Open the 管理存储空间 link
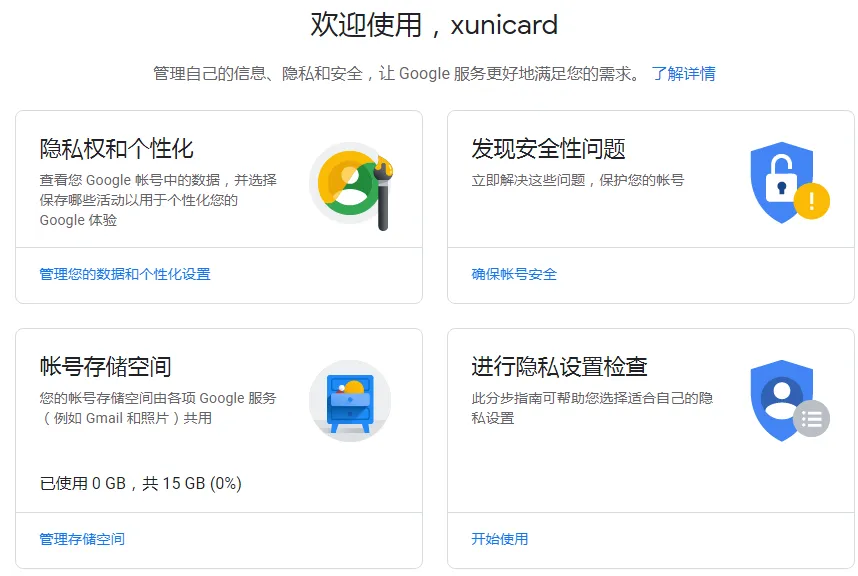This screenshot has height=576, width=858. pyautogui.click(x=82, y=539)
